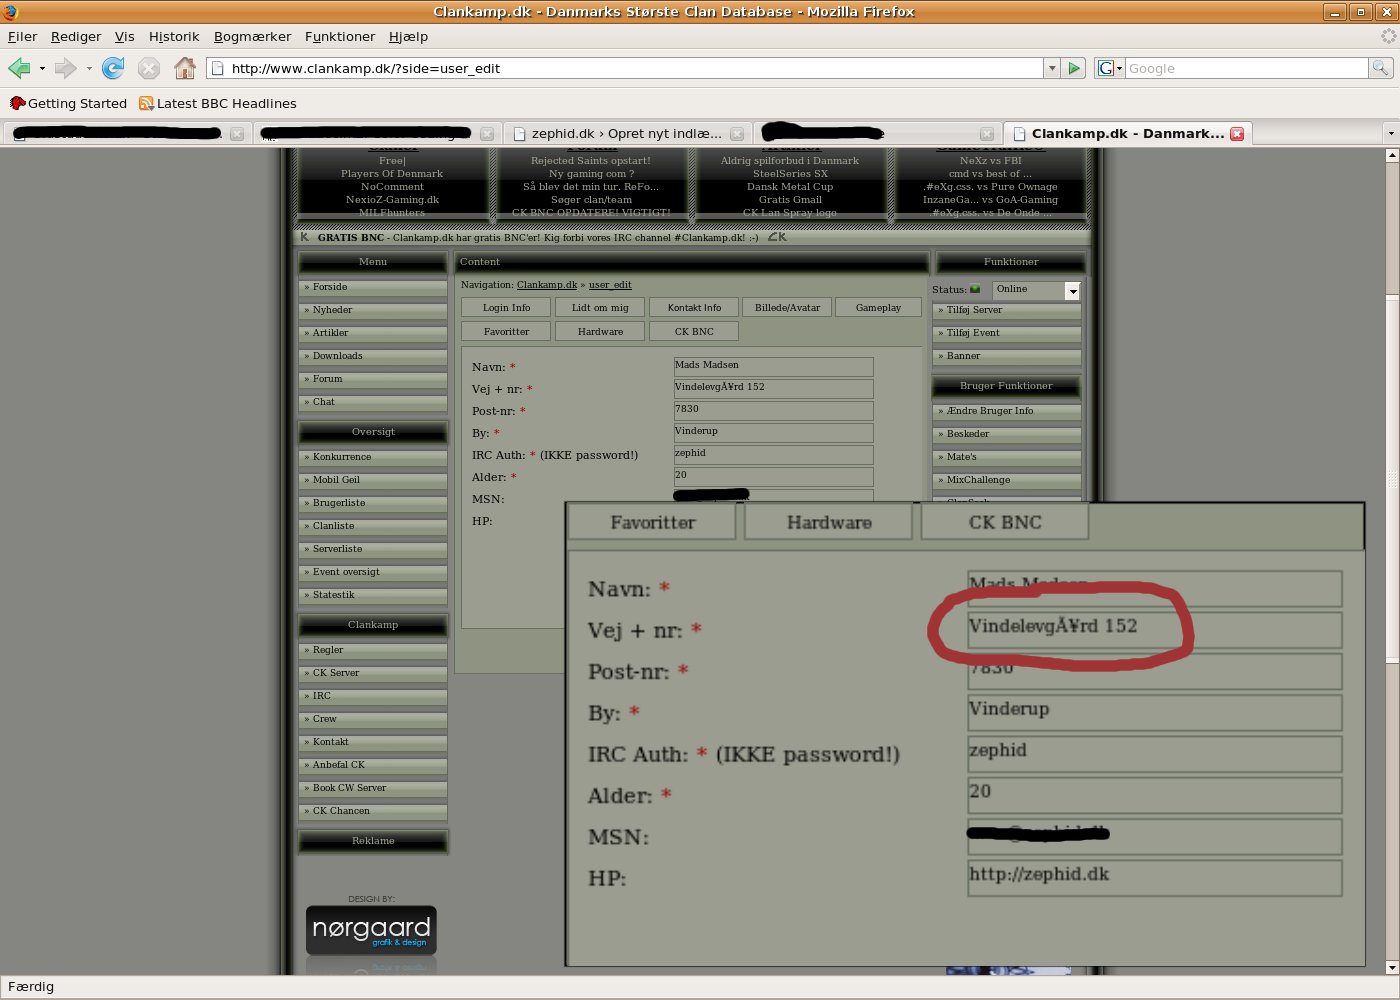
Task: Open Downloads in the left menu
Action: coord(373,357)
